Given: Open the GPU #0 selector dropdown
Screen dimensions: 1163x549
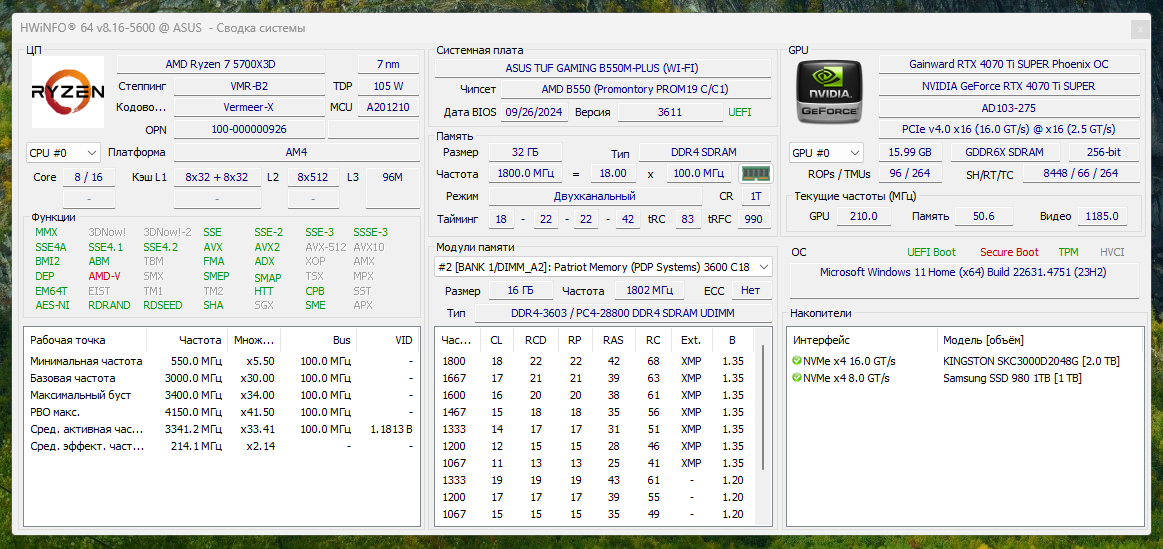Looking at the screenshot, I should pyautogui.click(x=826, y=153).
